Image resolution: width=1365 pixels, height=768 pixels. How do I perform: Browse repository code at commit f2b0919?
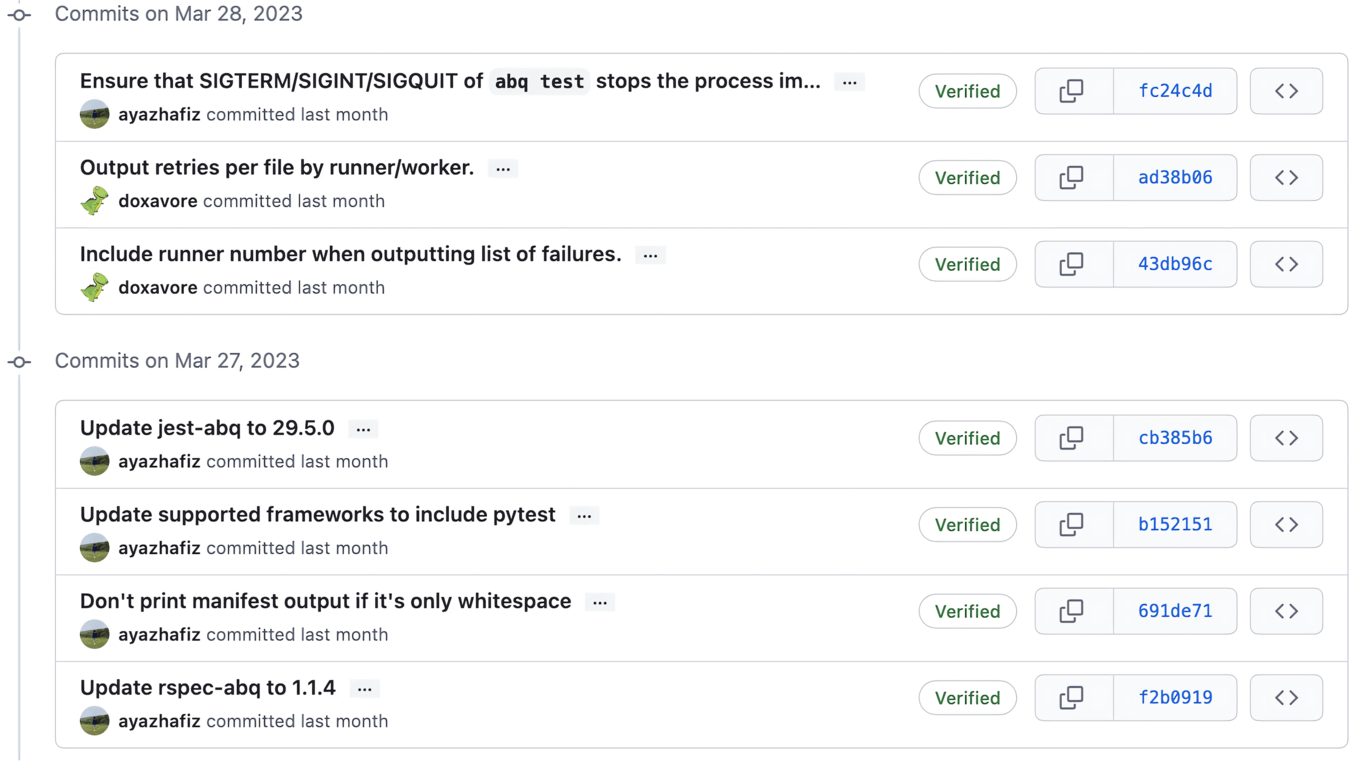(x=1286, y=697)
